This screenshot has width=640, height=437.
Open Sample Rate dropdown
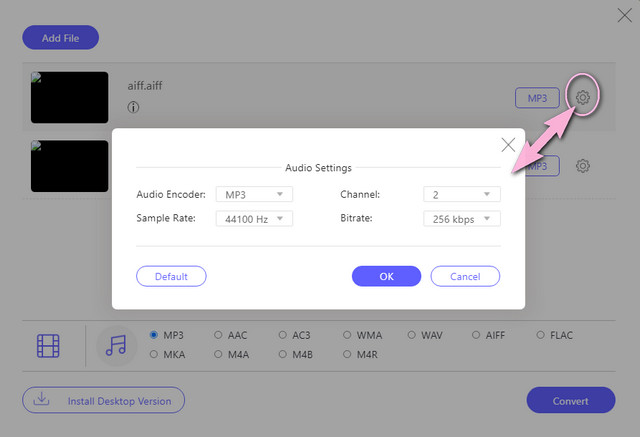click(254, 219)
